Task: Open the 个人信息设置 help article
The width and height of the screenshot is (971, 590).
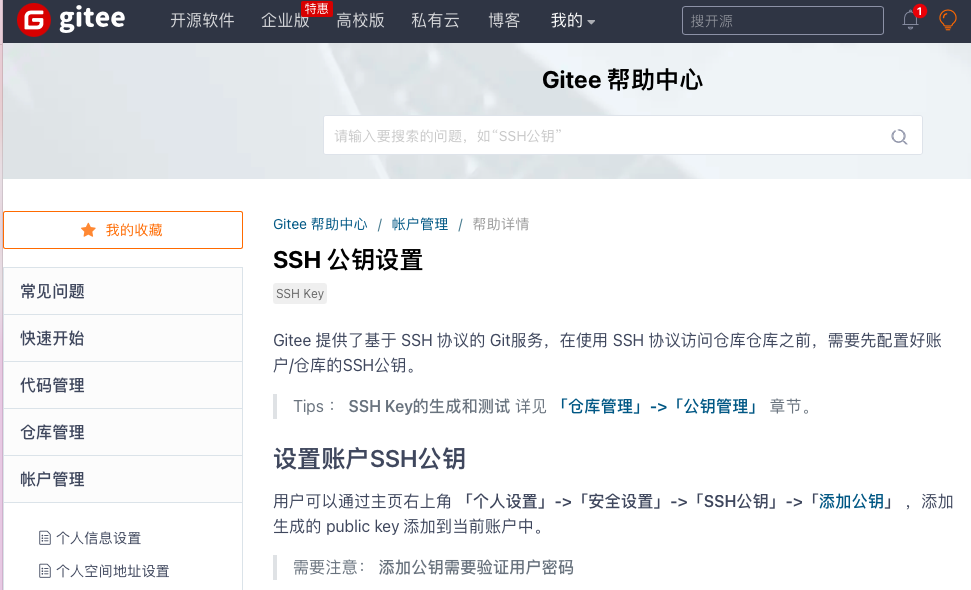Action: 98,538
